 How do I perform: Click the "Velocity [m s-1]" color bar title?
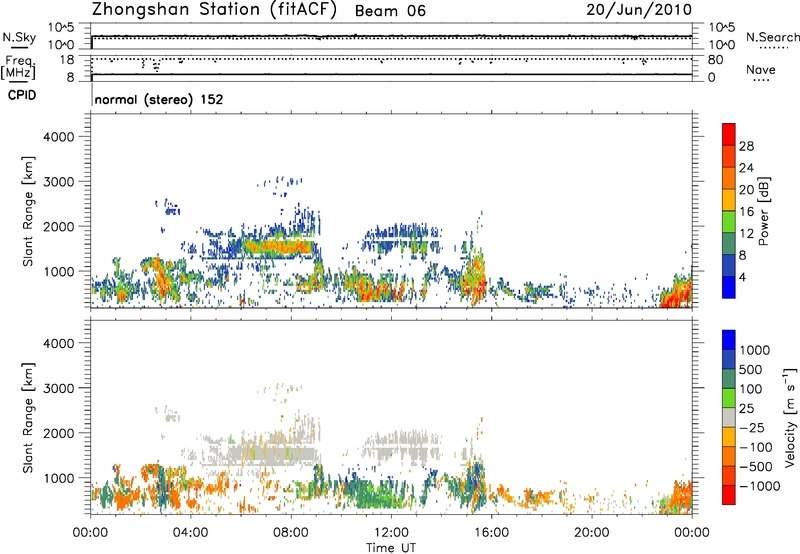click(790, 417)
